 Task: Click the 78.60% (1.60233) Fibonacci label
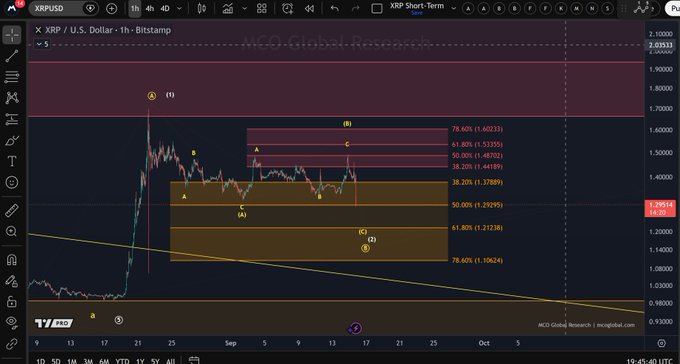477,129
